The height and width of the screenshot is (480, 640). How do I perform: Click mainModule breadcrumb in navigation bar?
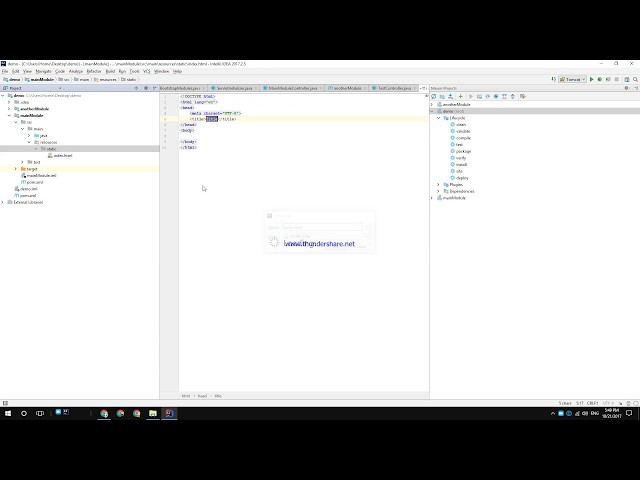pos(39,80)
